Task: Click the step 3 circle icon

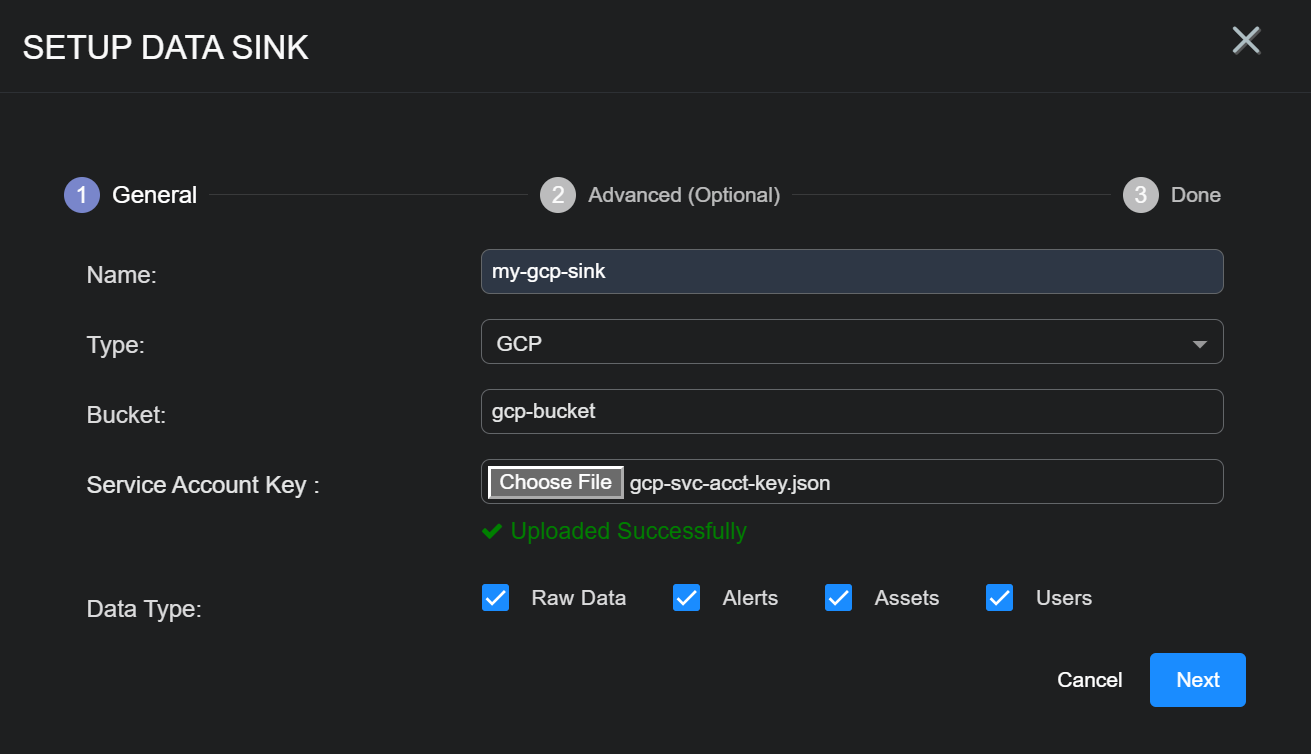Action: (x=1141, y=195)
